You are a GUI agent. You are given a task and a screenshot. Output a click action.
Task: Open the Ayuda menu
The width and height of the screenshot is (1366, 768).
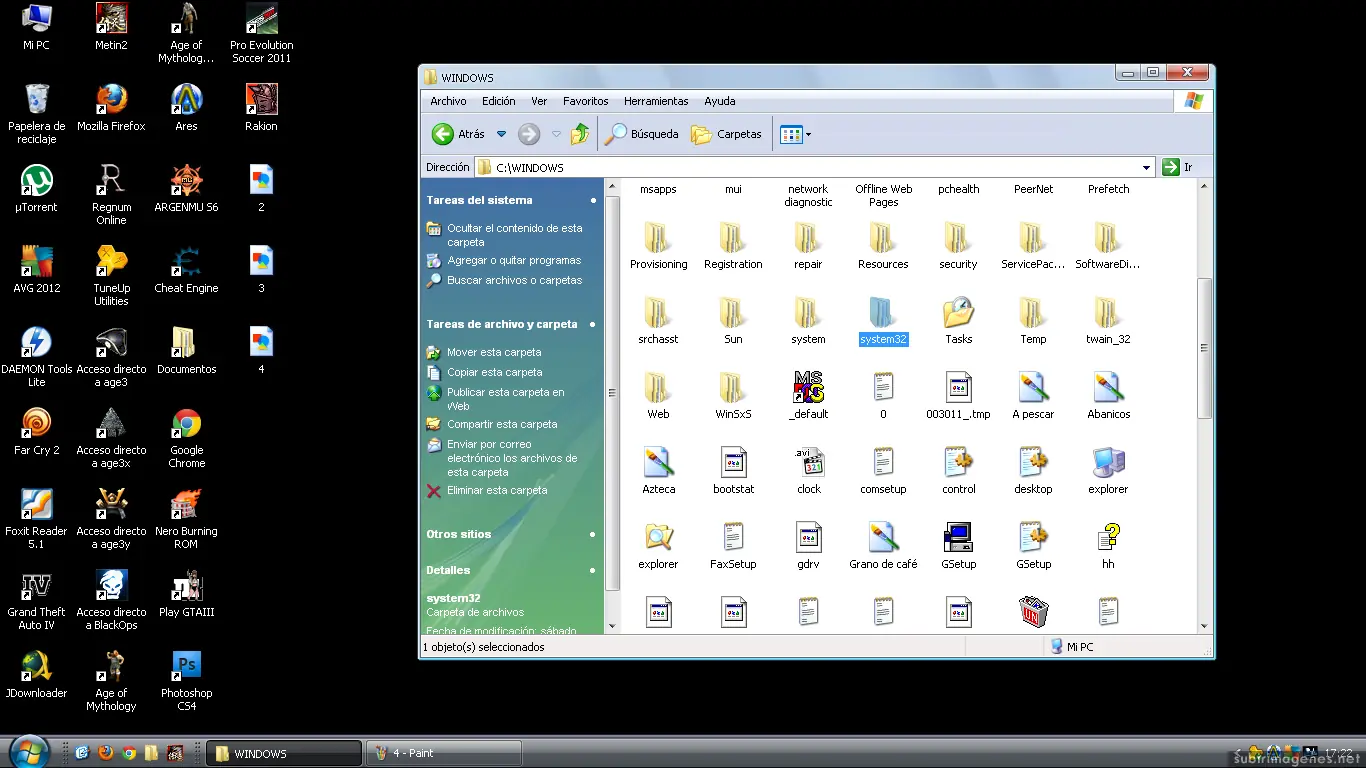720,101
